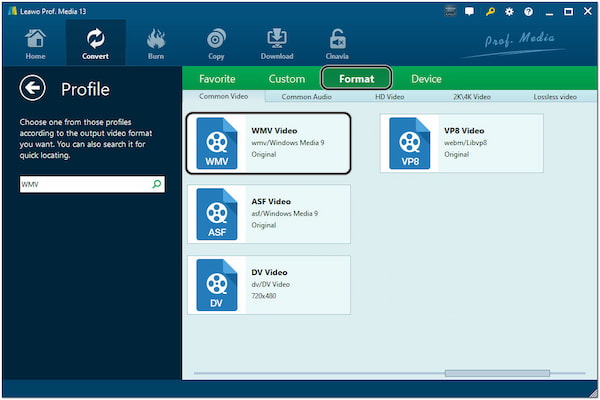
Task: Open the feedback chat bubble icon
Action: tap(471, 12)
